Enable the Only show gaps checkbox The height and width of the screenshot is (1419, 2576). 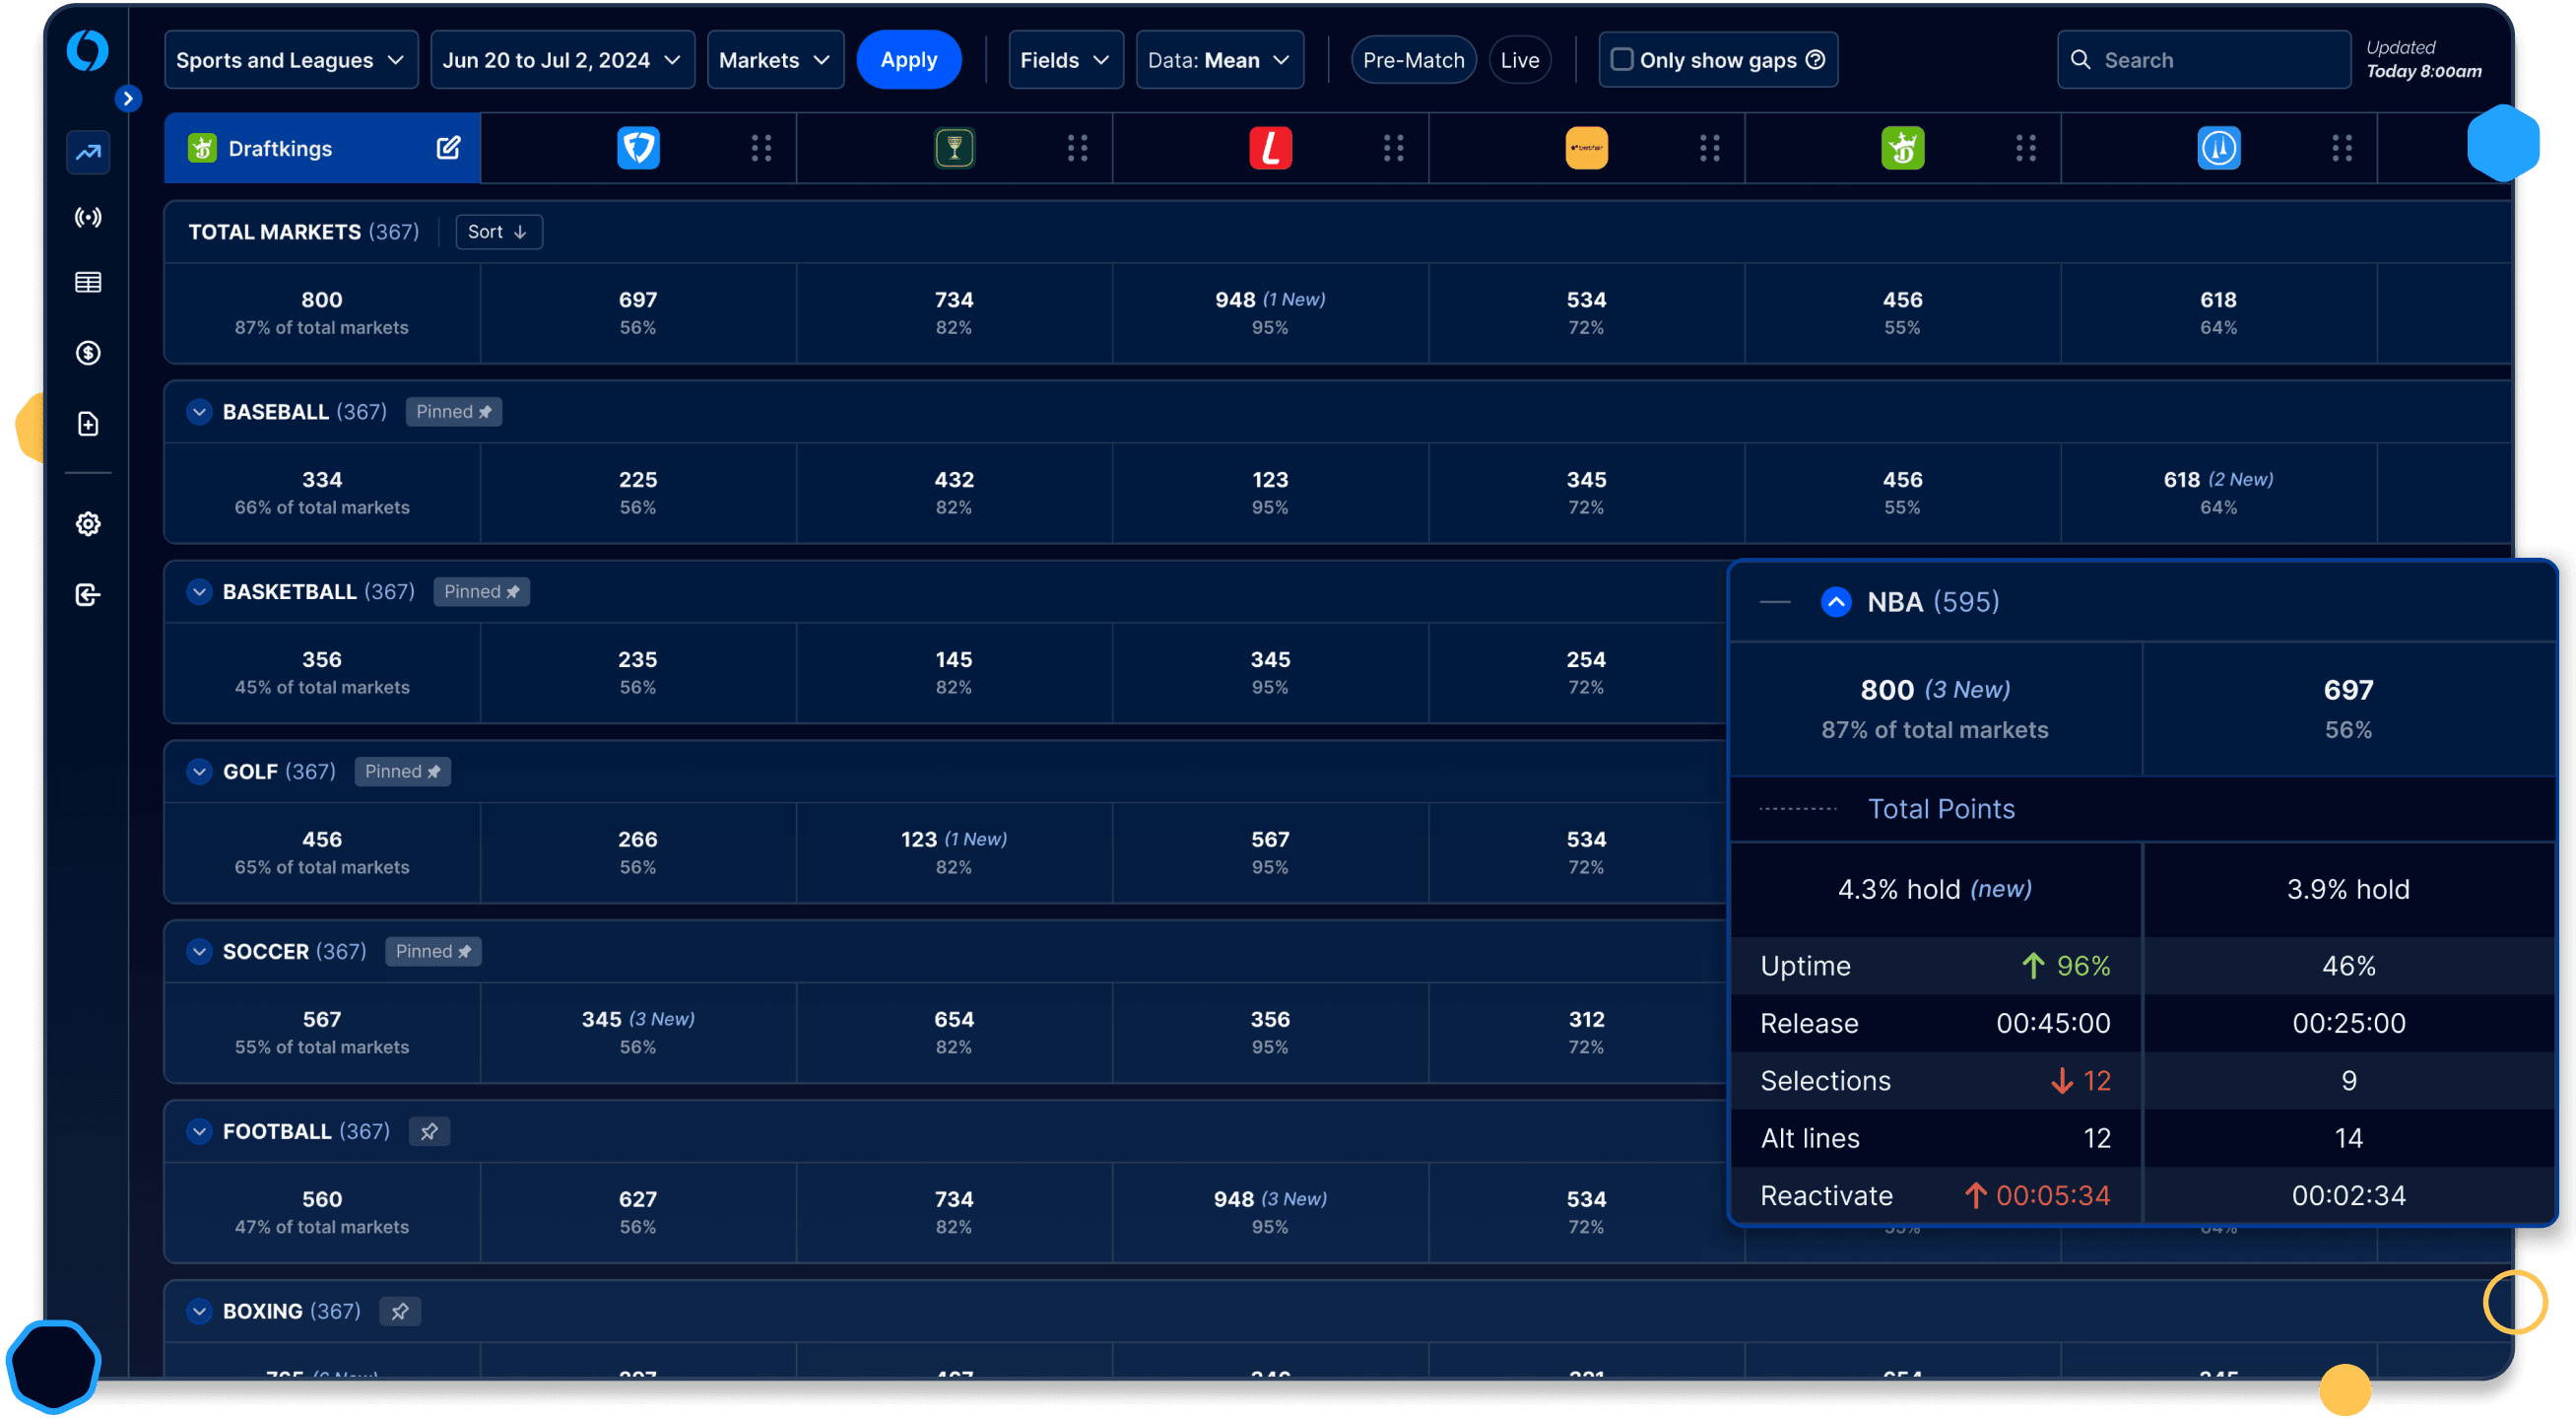pyautogui.click(x=1622, y=60)
